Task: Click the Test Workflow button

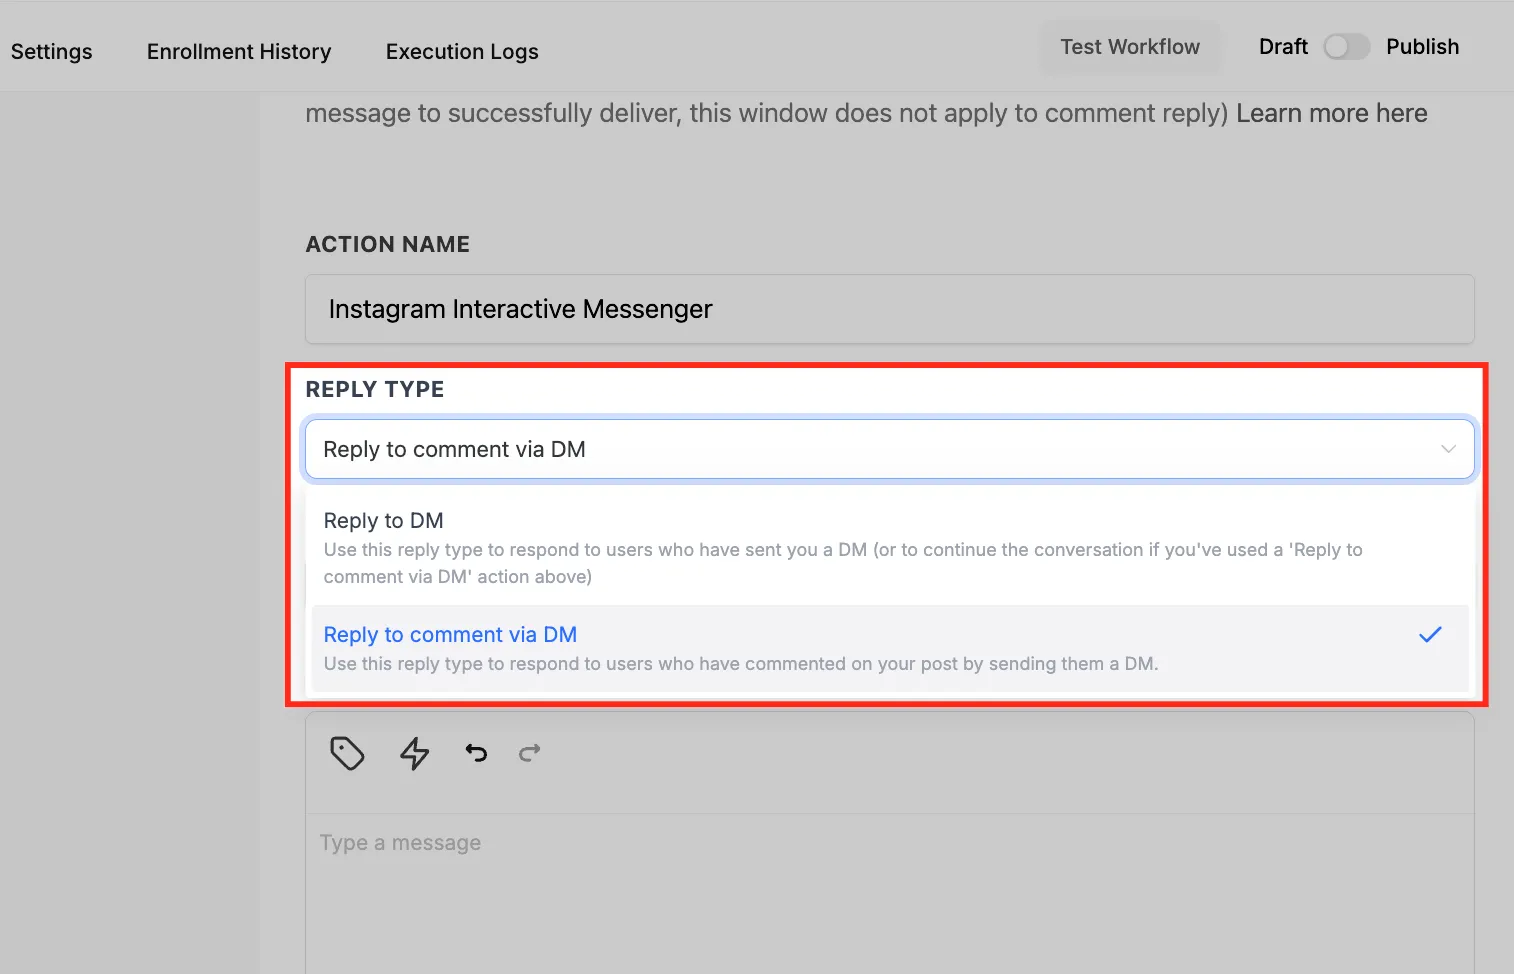Action: coord(1130,47)
